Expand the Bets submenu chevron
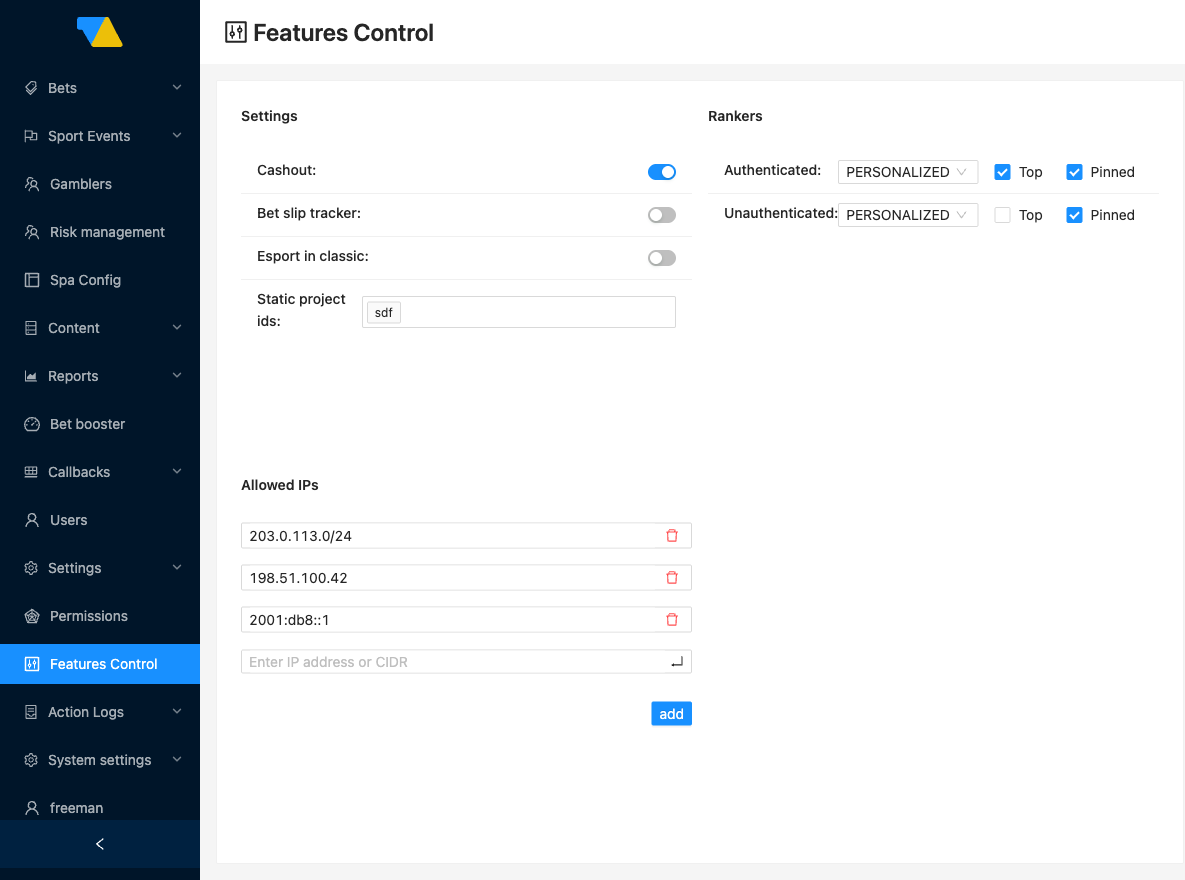The height and width of the screenshot is (880, 1185). [177, 87]
